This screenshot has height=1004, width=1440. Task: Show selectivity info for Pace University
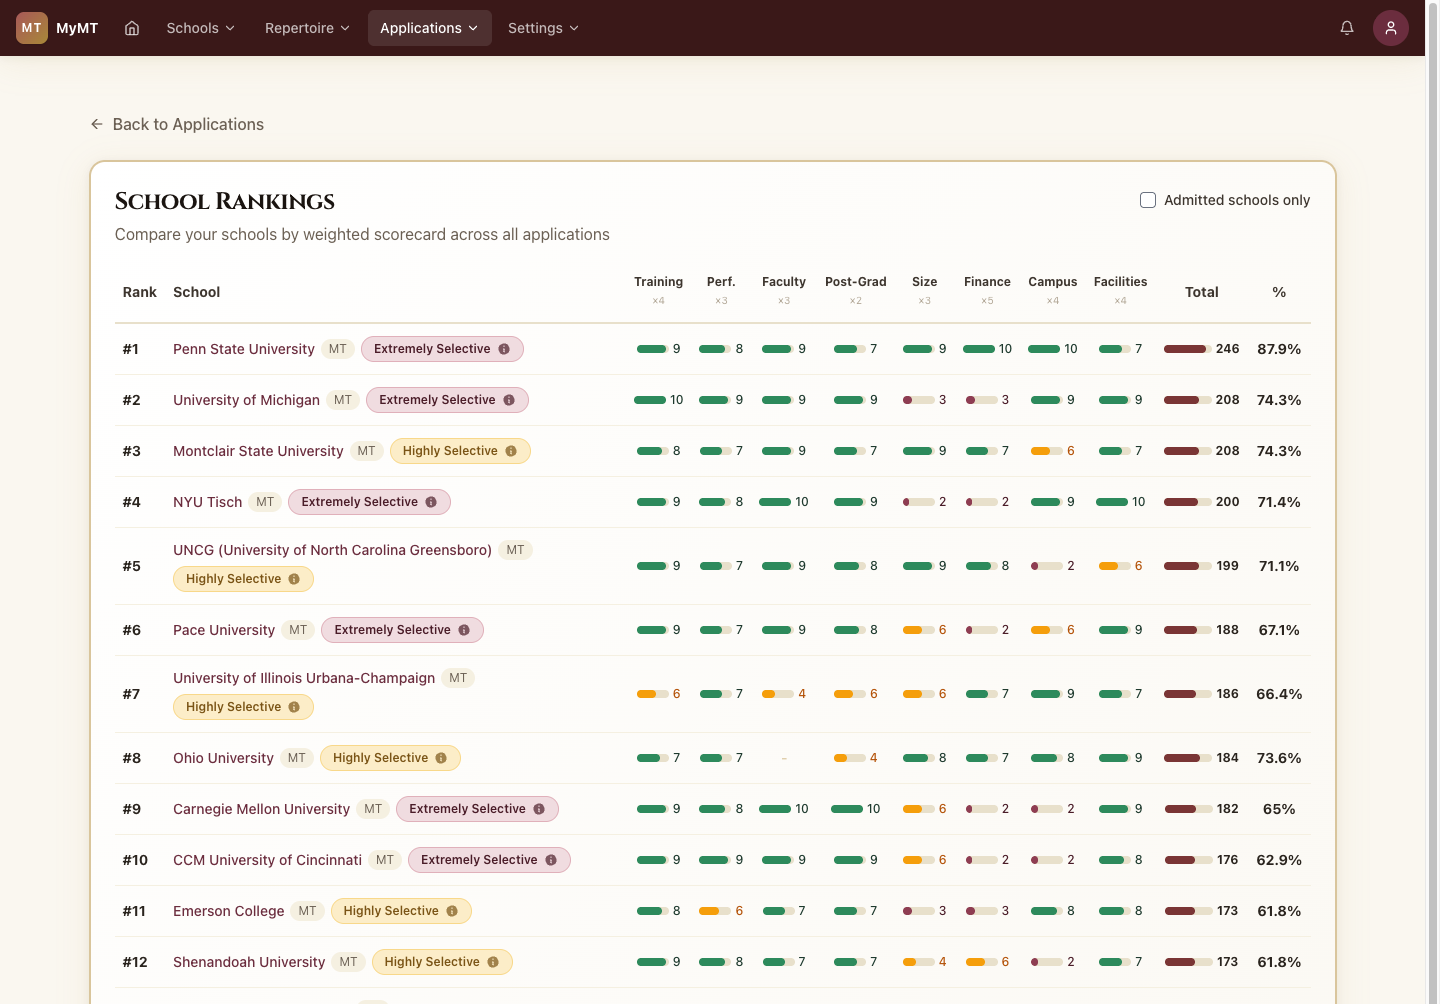pos(464,630)
